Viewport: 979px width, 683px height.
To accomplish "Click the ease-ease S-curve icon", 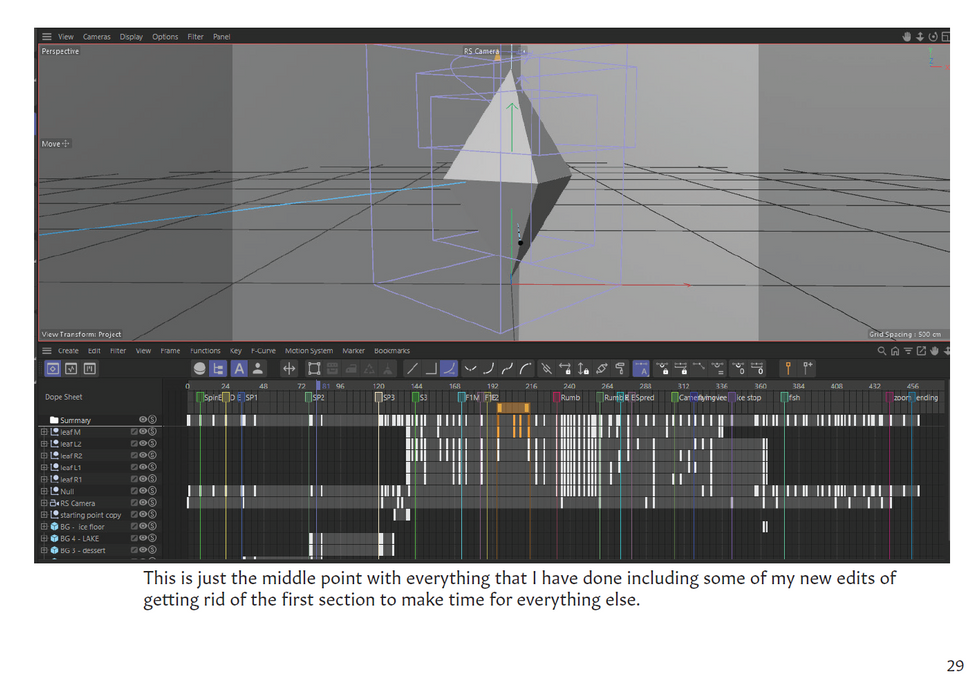I will coord(507,369).
